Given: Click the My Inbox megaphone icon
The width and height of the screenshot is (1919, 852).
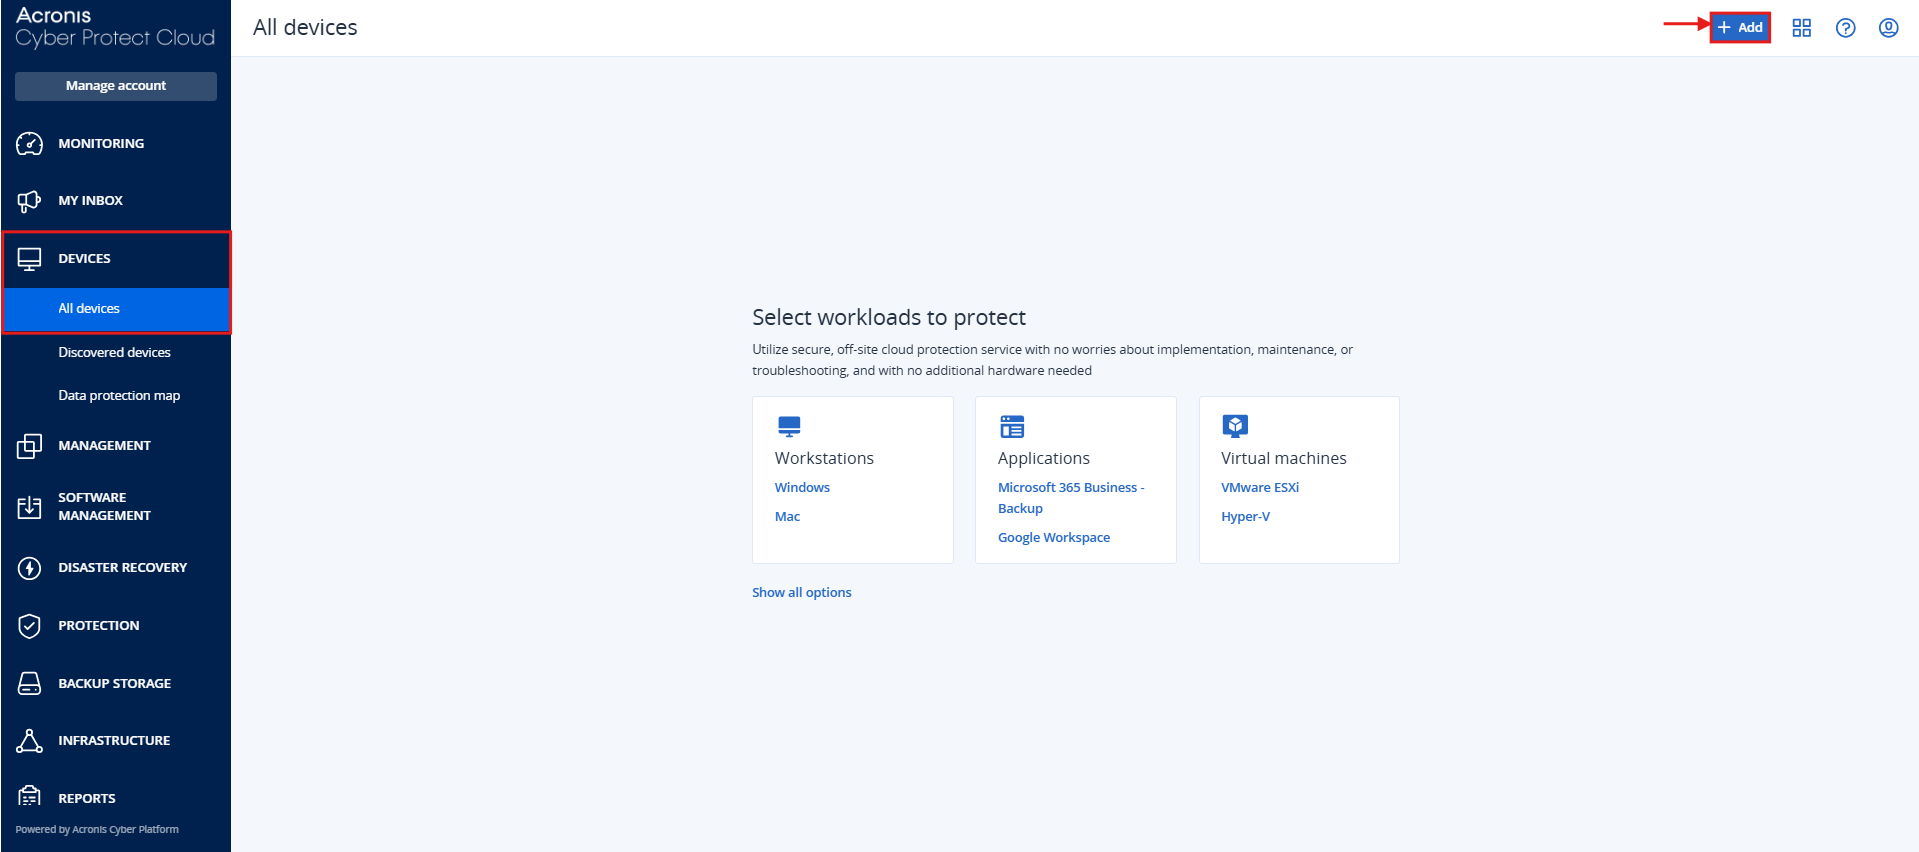Looking at the screenshot, I should (x=30, y=201).
